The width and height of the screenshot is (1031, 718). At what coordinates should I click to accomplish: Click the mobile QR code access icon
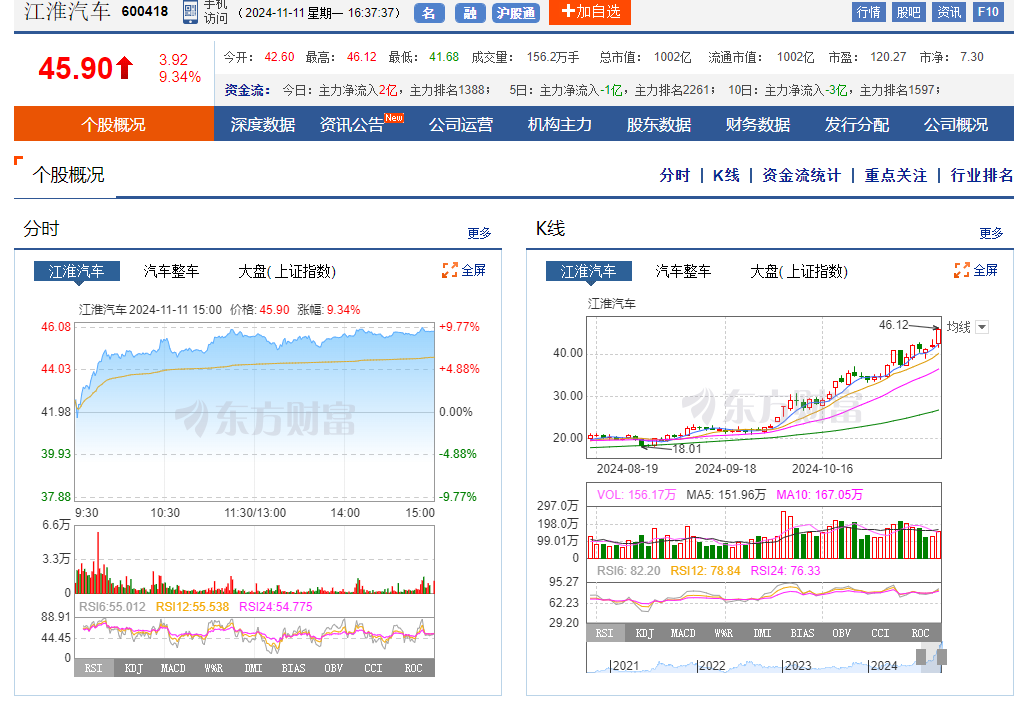pyautogui.click(x=190, y=12)
